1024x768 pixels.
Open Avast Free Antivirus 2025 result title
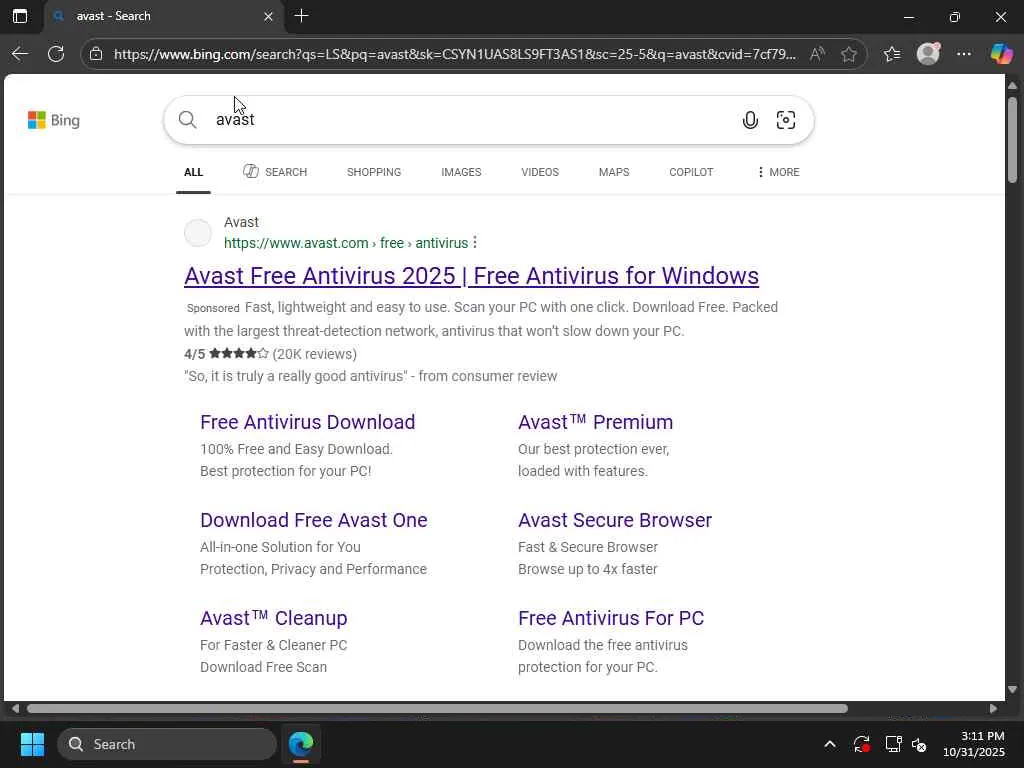tap(472, 276)
